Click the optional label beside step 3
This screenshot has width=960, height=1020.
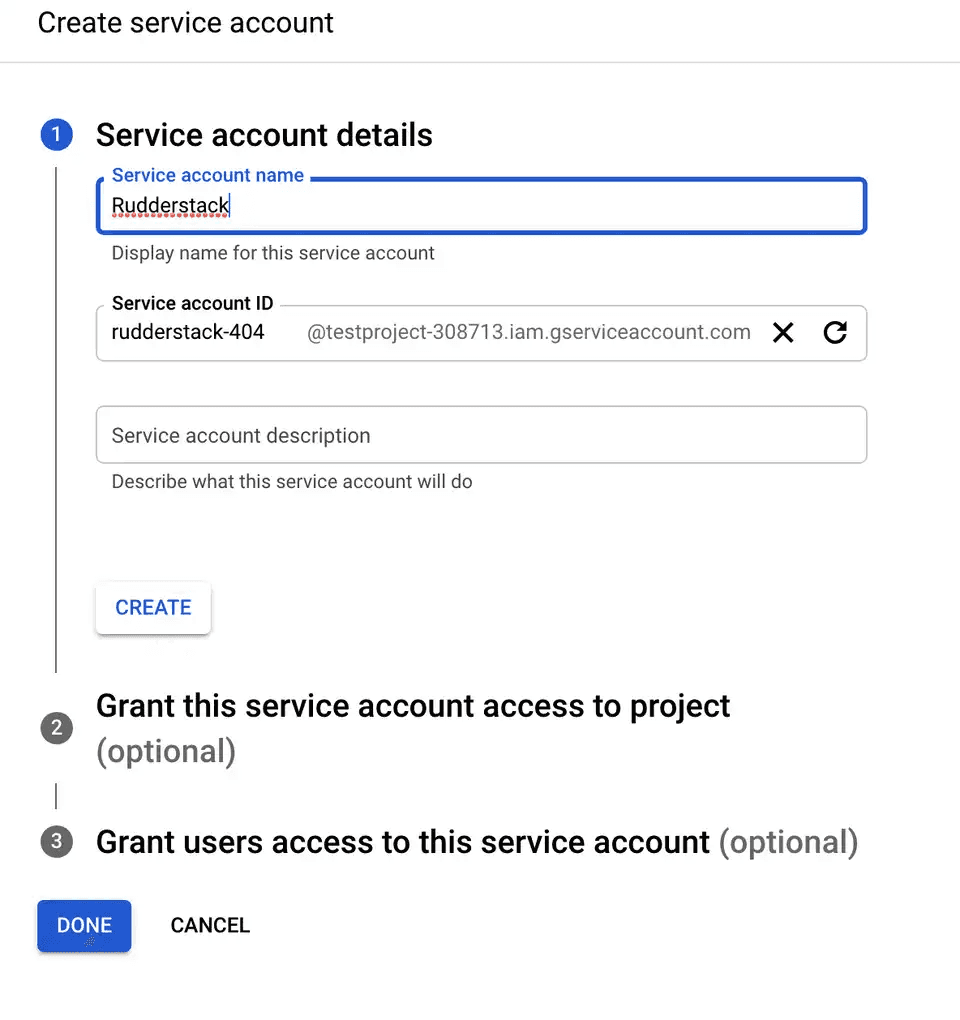tap(789, 842)
